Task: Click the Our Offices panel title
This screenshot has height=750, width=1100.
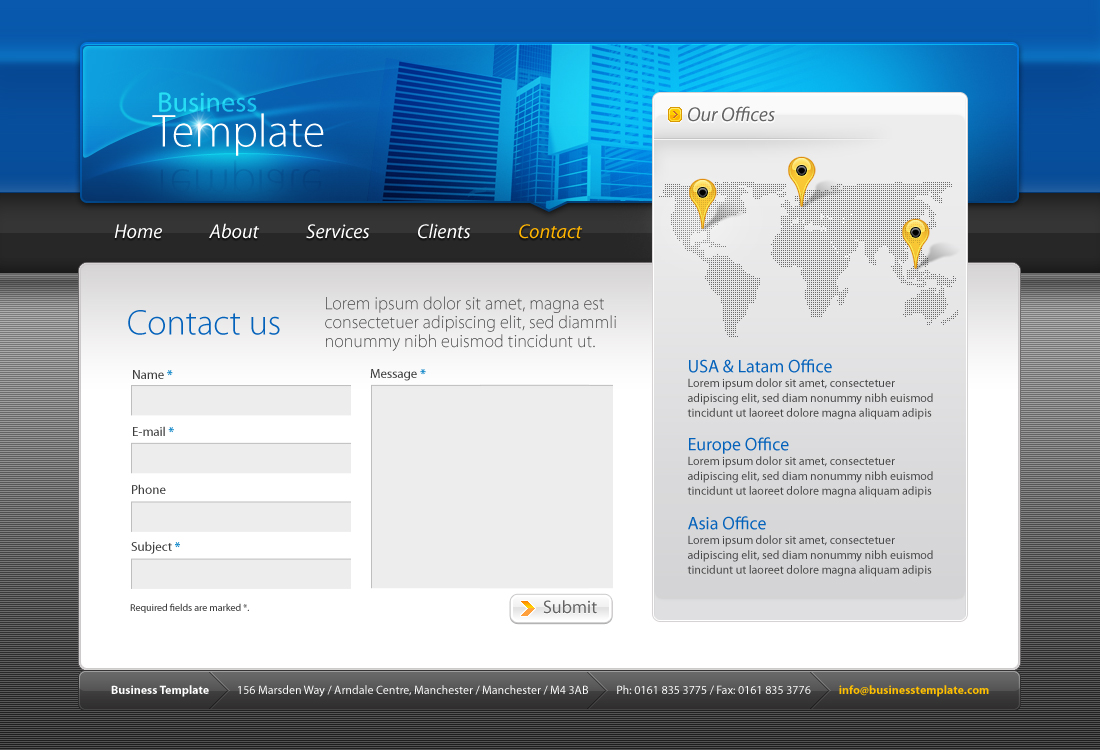Action: (731, 114)
